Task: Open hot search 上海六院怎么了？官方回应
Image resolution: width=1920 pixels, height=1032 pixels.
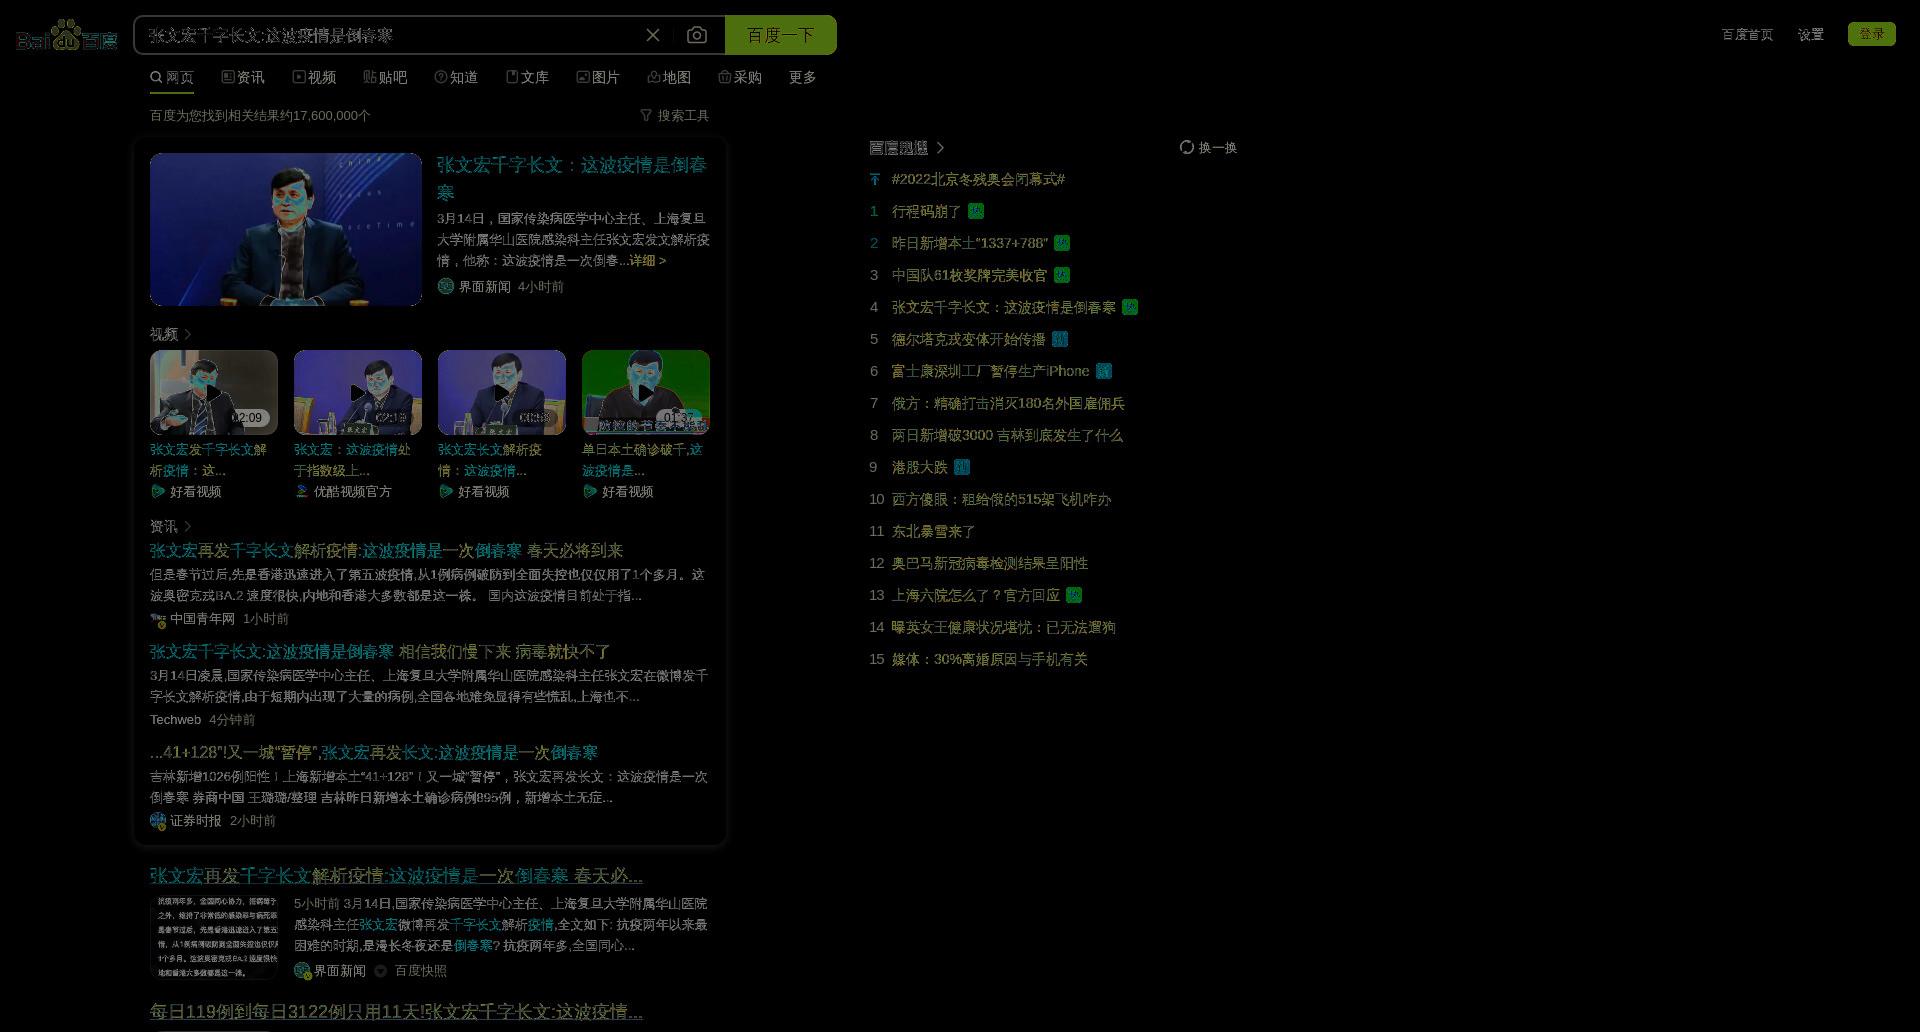Action: coord(975,595)
